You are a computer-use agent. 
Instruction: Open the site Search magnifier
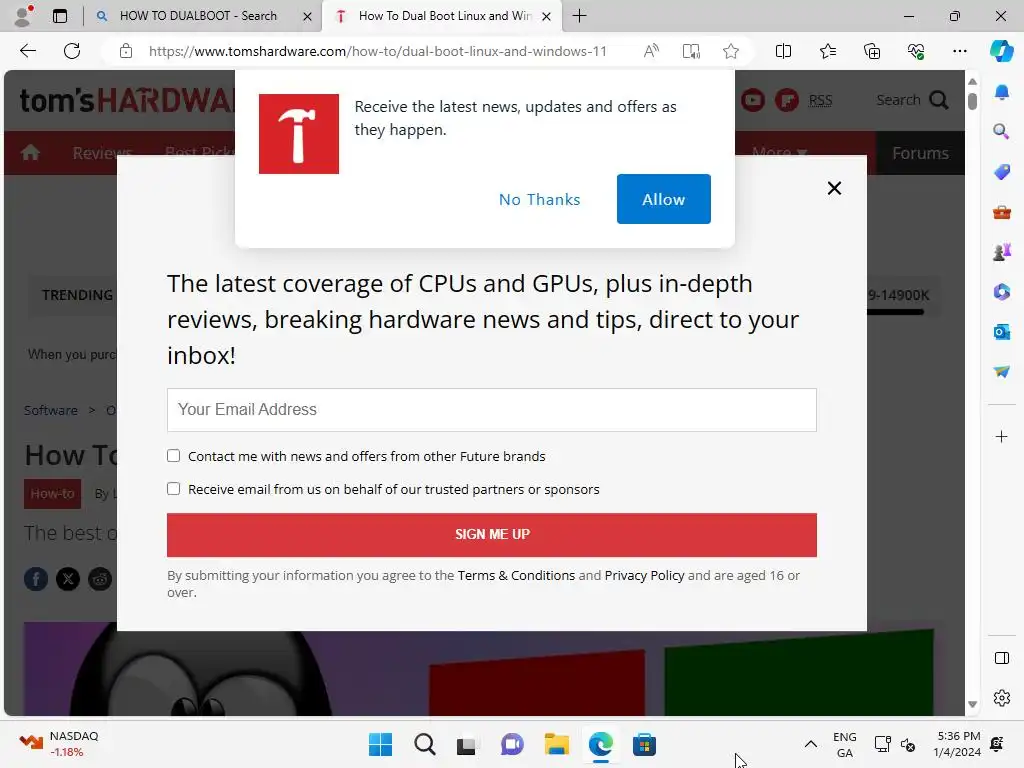coord(938,100)
